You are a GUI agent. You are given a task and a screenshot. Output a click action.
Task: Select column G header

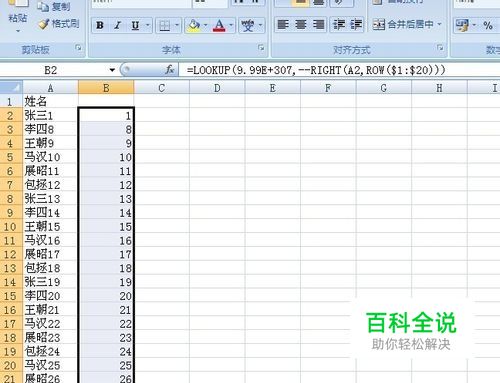(384, 88)
